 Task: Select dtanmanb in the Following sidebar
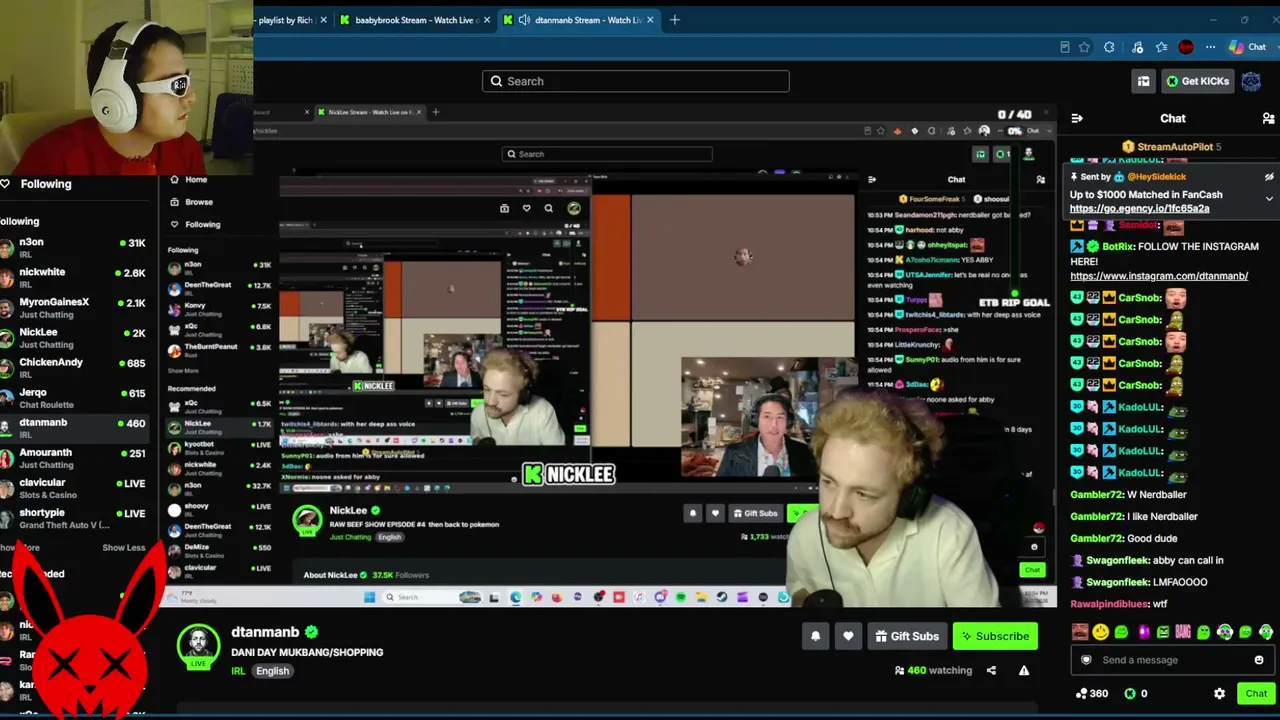[75, 428]
